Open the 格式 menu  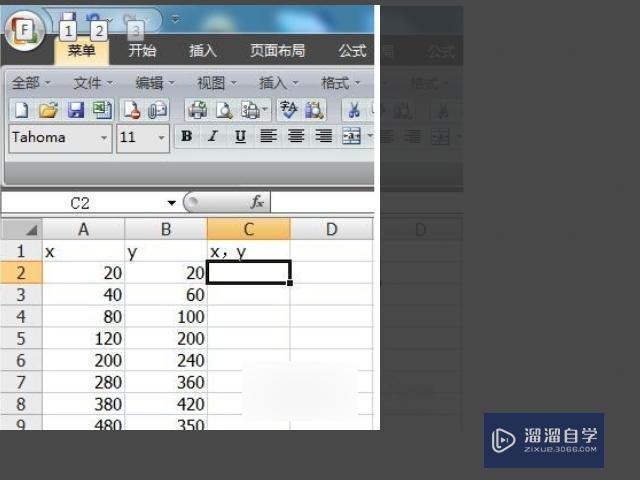click(x=341, y=83)
